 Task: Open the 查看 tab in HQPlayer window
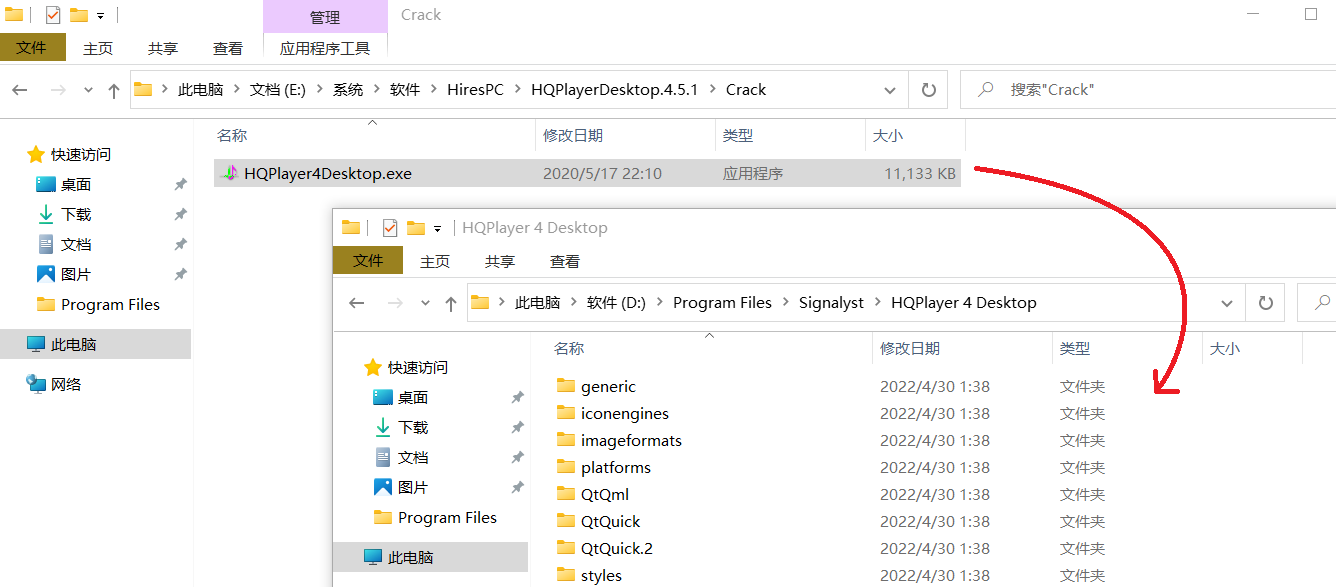[565, 261]
